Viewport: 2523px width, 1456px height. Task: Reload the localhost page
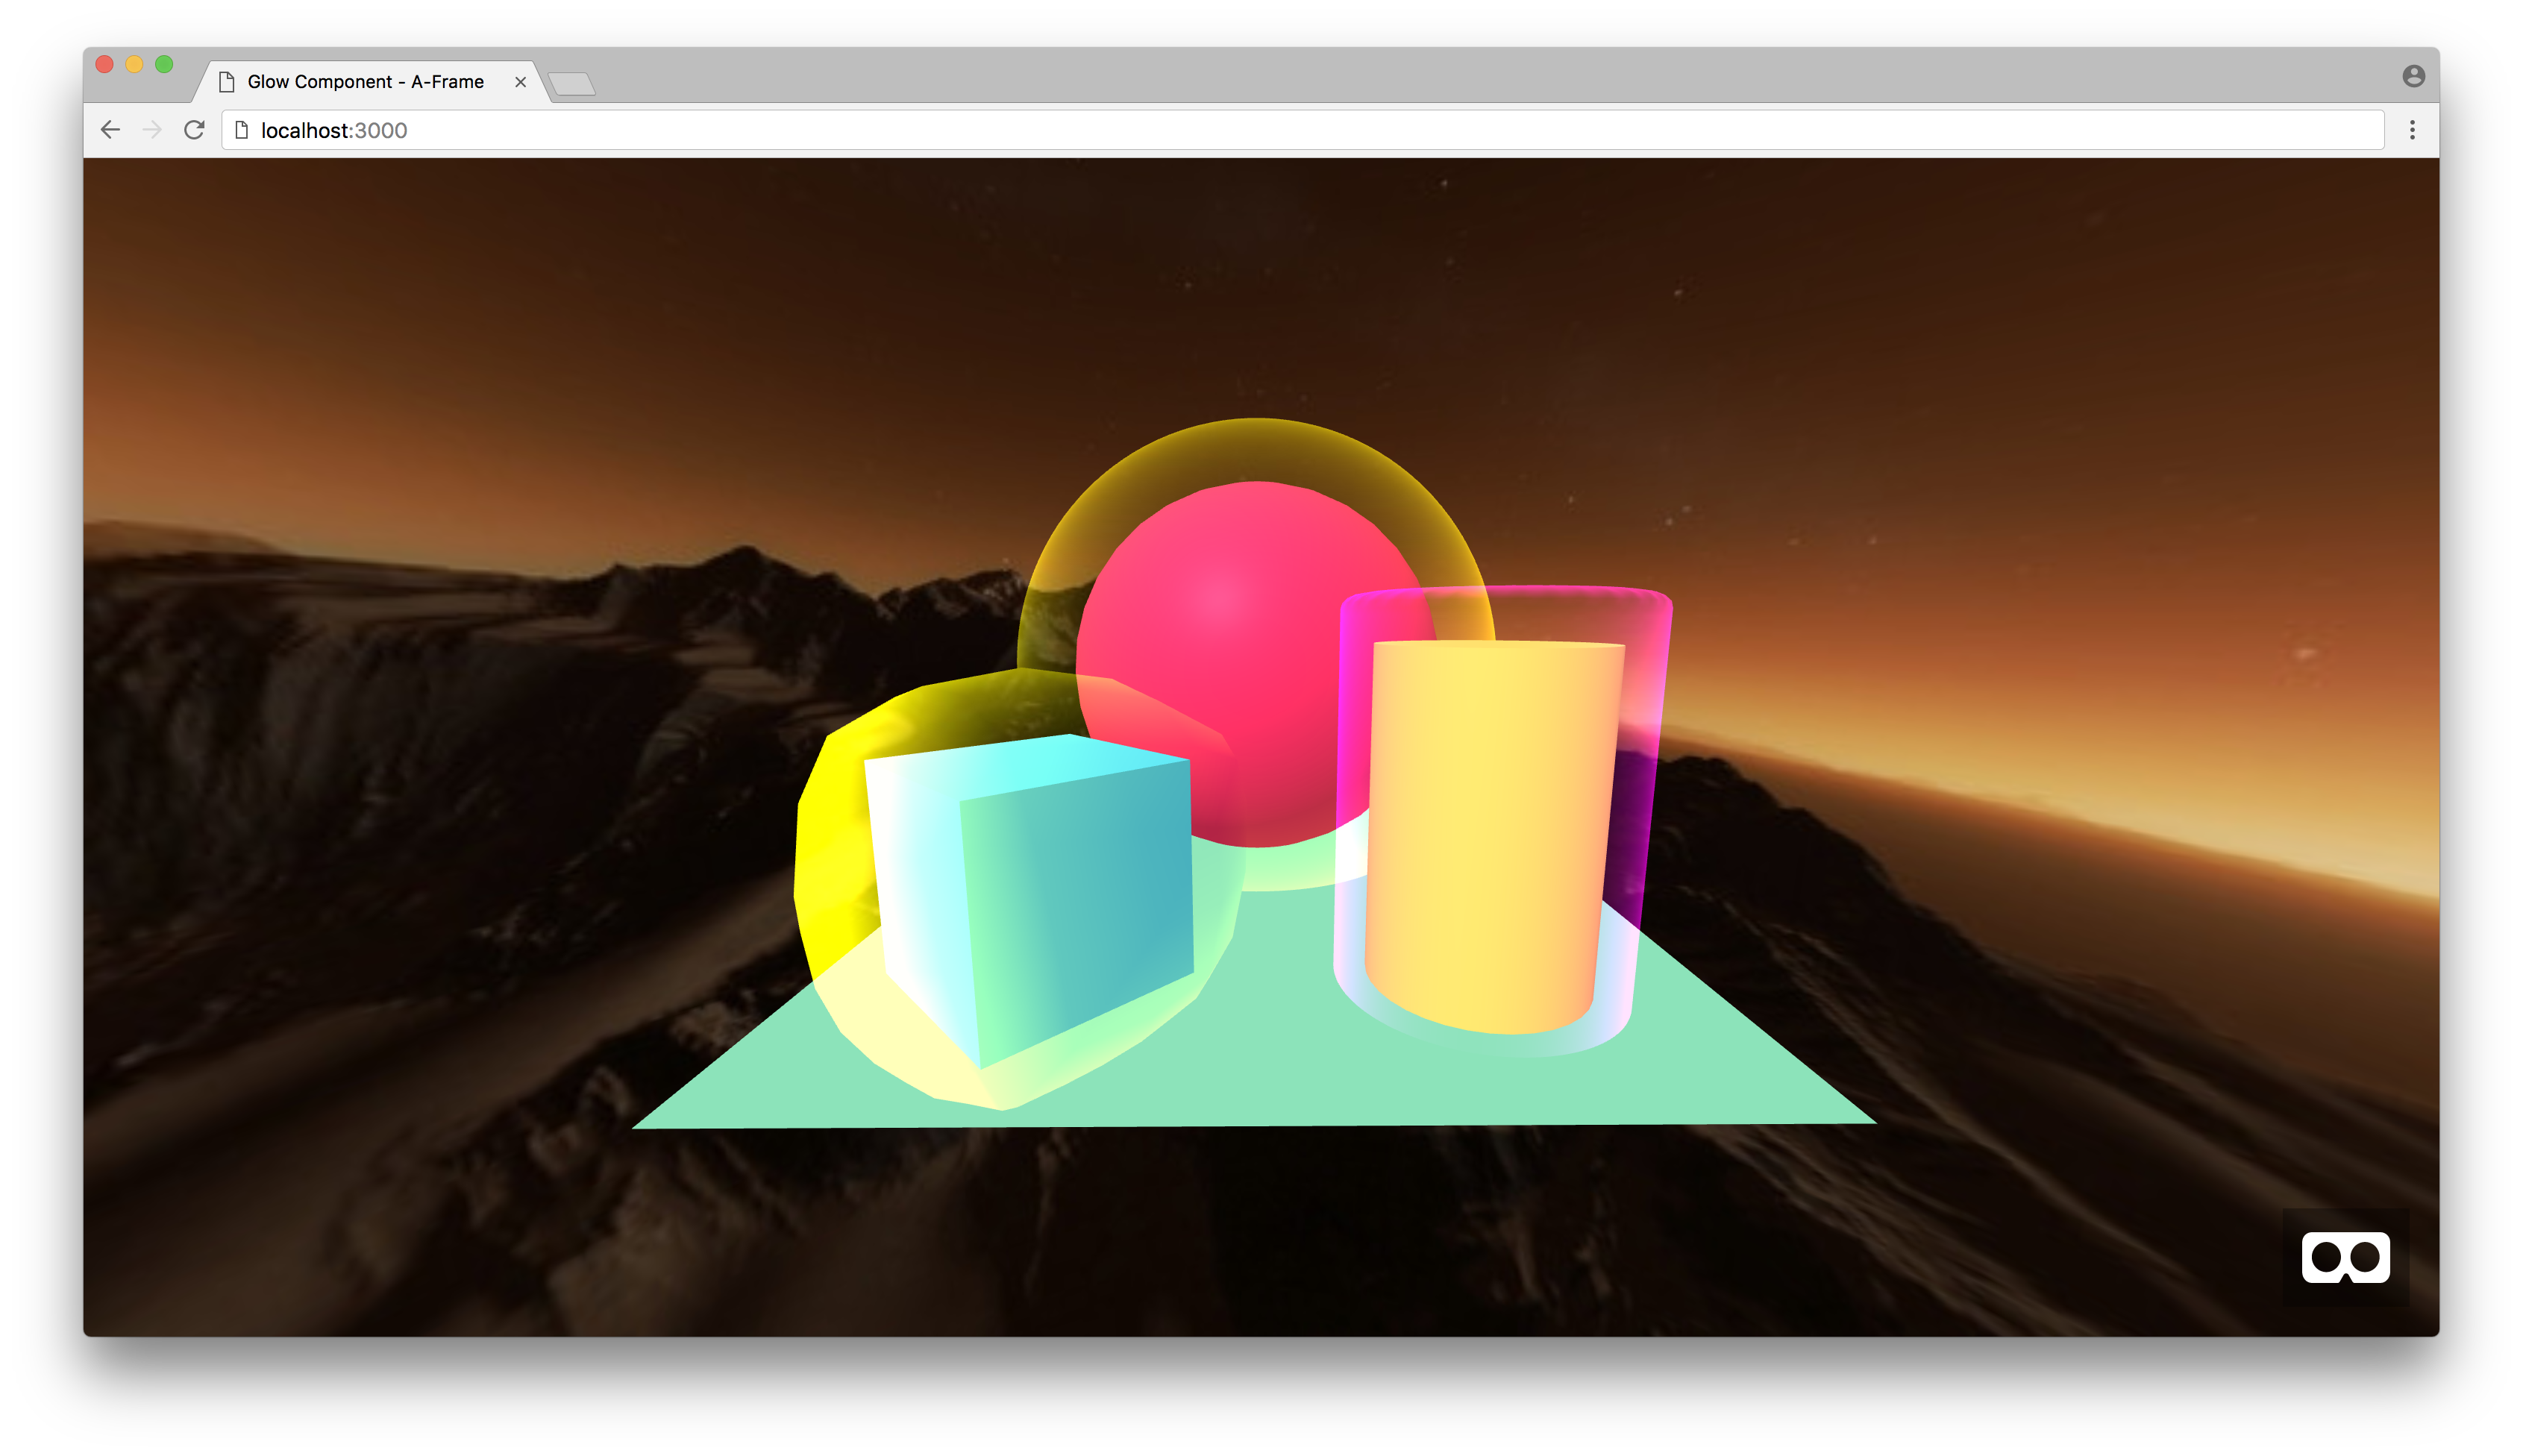[x=194, y=130]
